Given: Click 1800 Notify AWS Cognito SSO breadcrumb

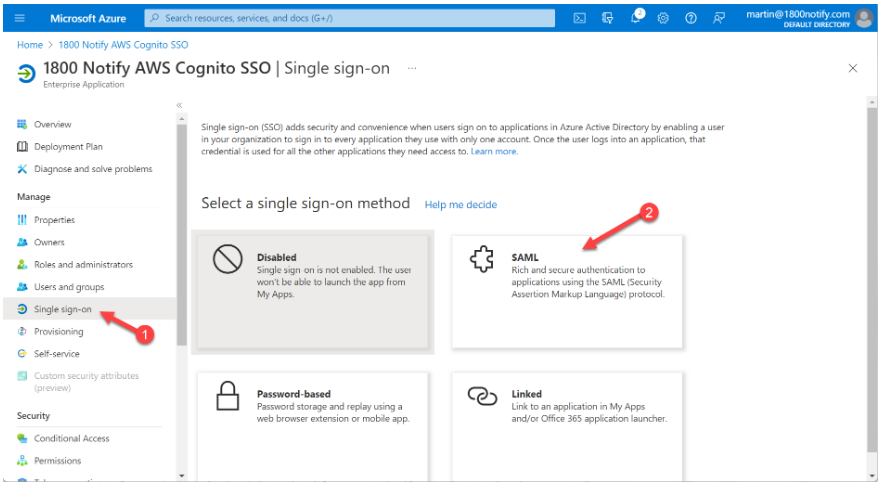Looking at the screenshot, I should click(x=123, y=45).
